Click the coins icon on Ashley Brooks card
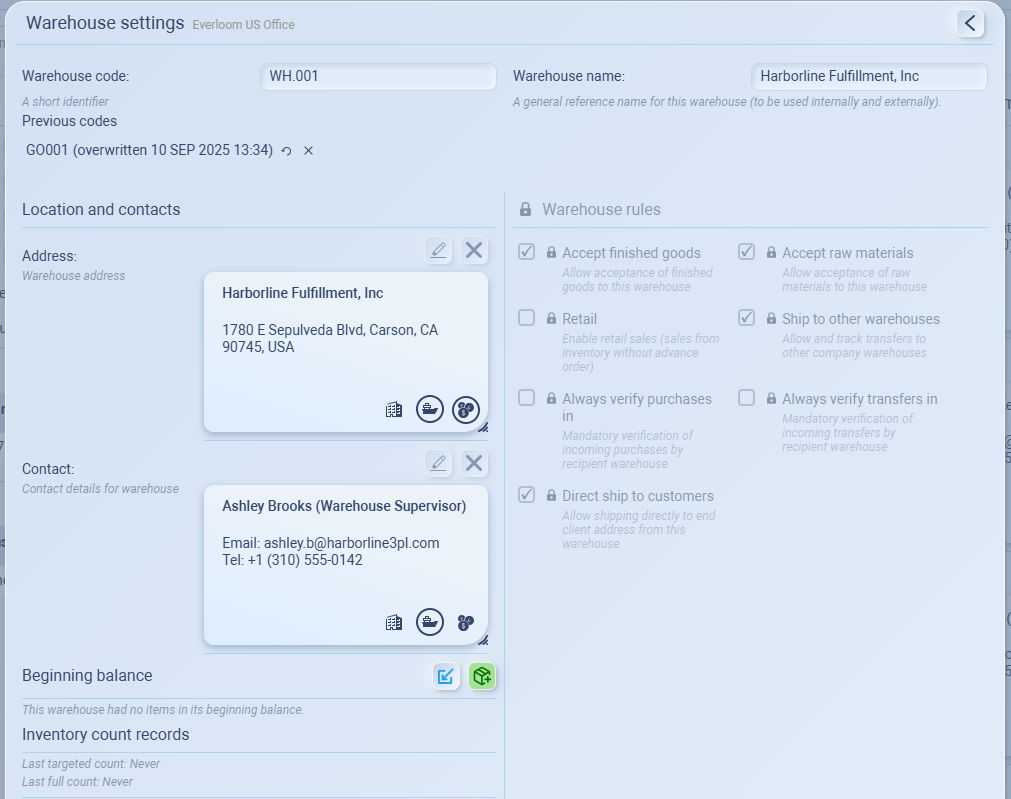 (466, 622)
